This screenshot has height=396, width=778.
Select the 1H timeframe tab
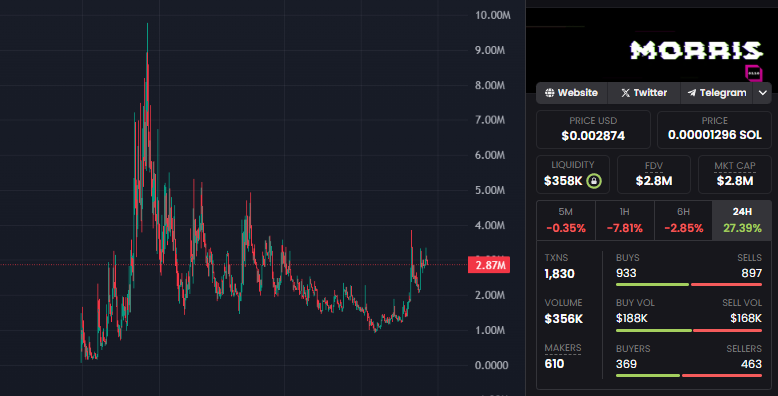[x=625, y=220]
